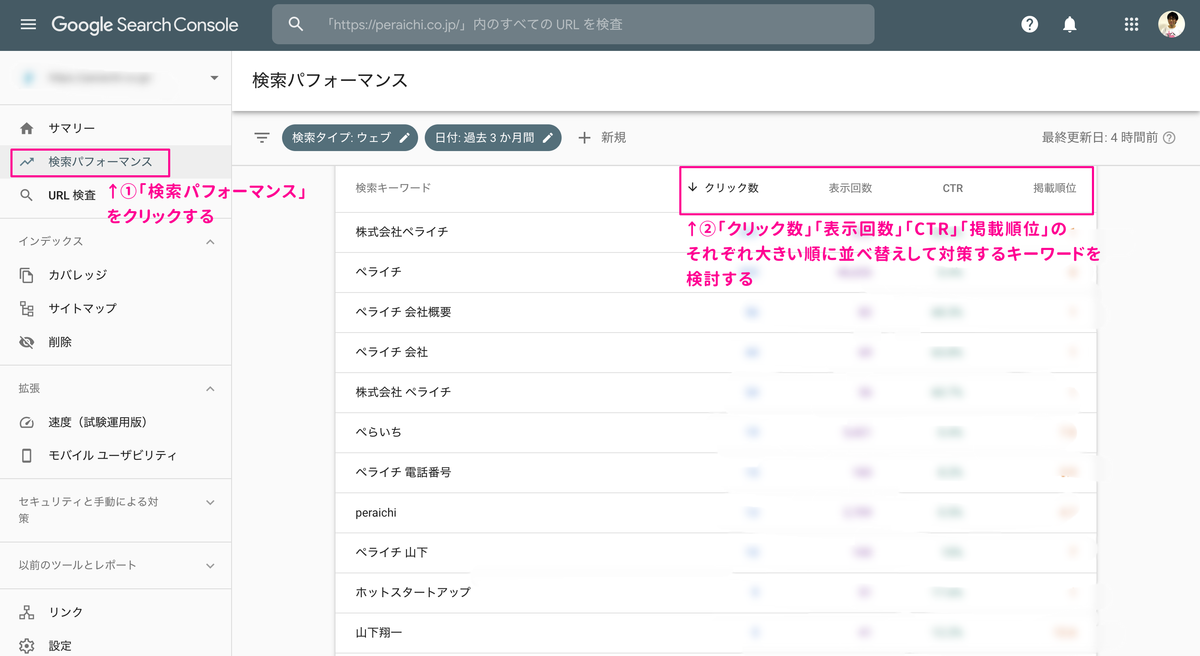Open the property selector dropdown
Image resolution: width=1200 pixels, height=656 pixels.
[213, 78]
